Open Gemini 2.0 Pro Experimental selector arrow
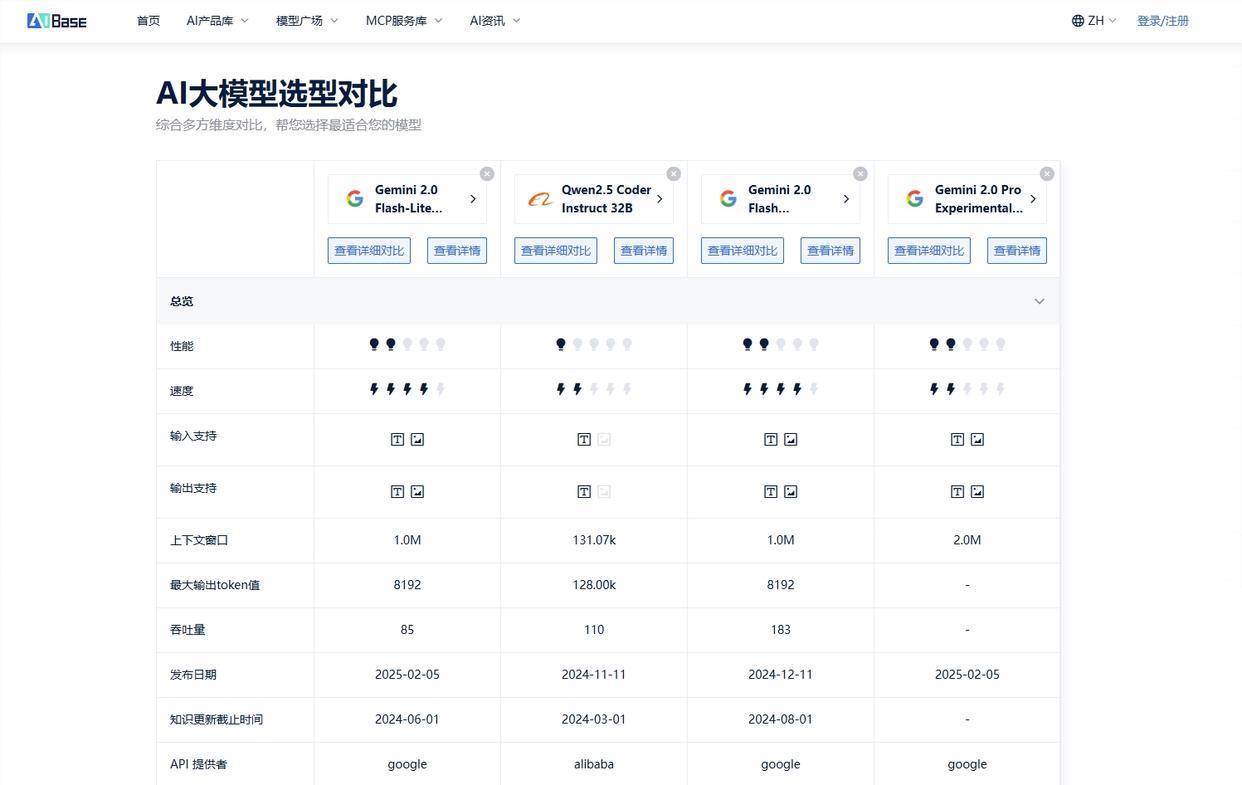Screen dimensions: 1242x785 coord(1033,199)
